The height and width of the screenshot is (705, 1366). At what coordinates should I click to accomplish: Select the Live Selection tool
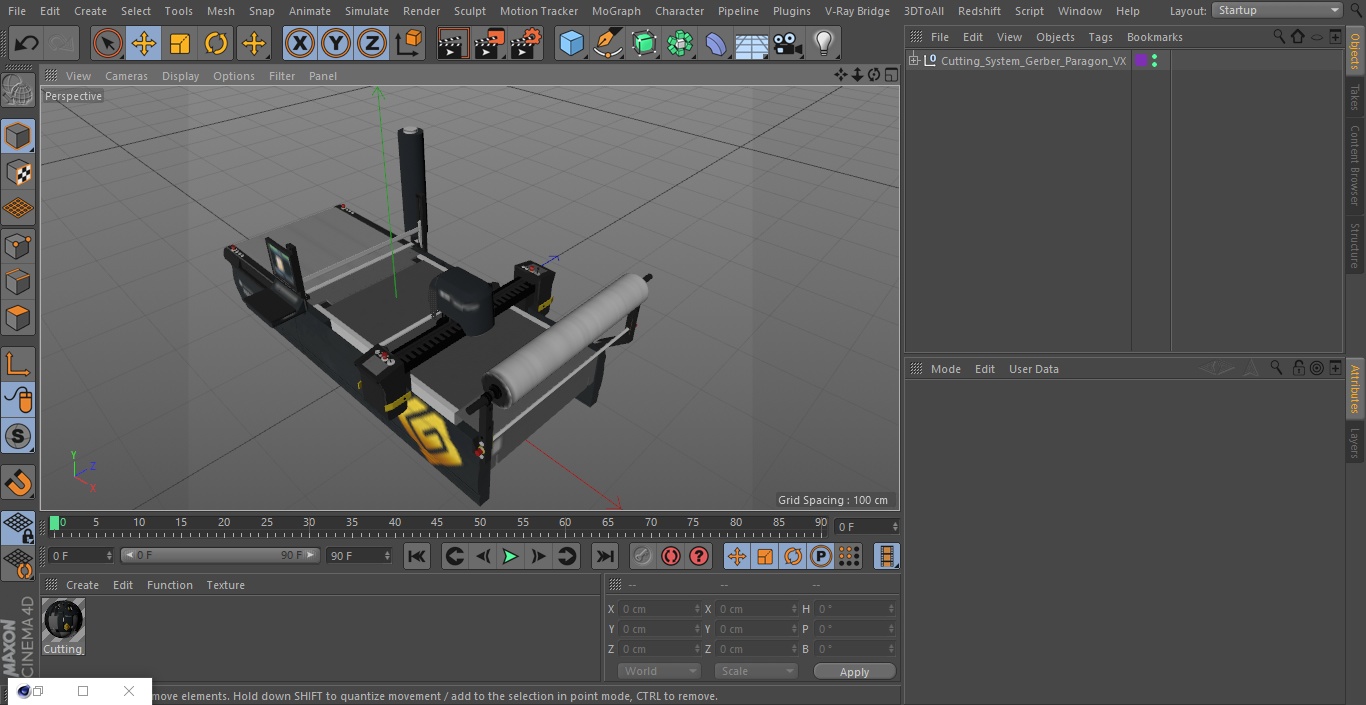pyautogui.click(x=108, y=44)
